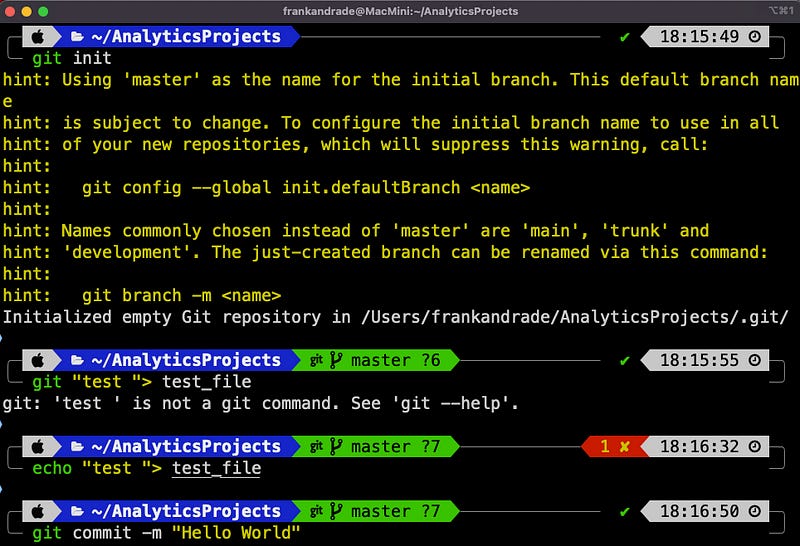Click the 'git init' command text
800x546 pixels.
[72, 58]
